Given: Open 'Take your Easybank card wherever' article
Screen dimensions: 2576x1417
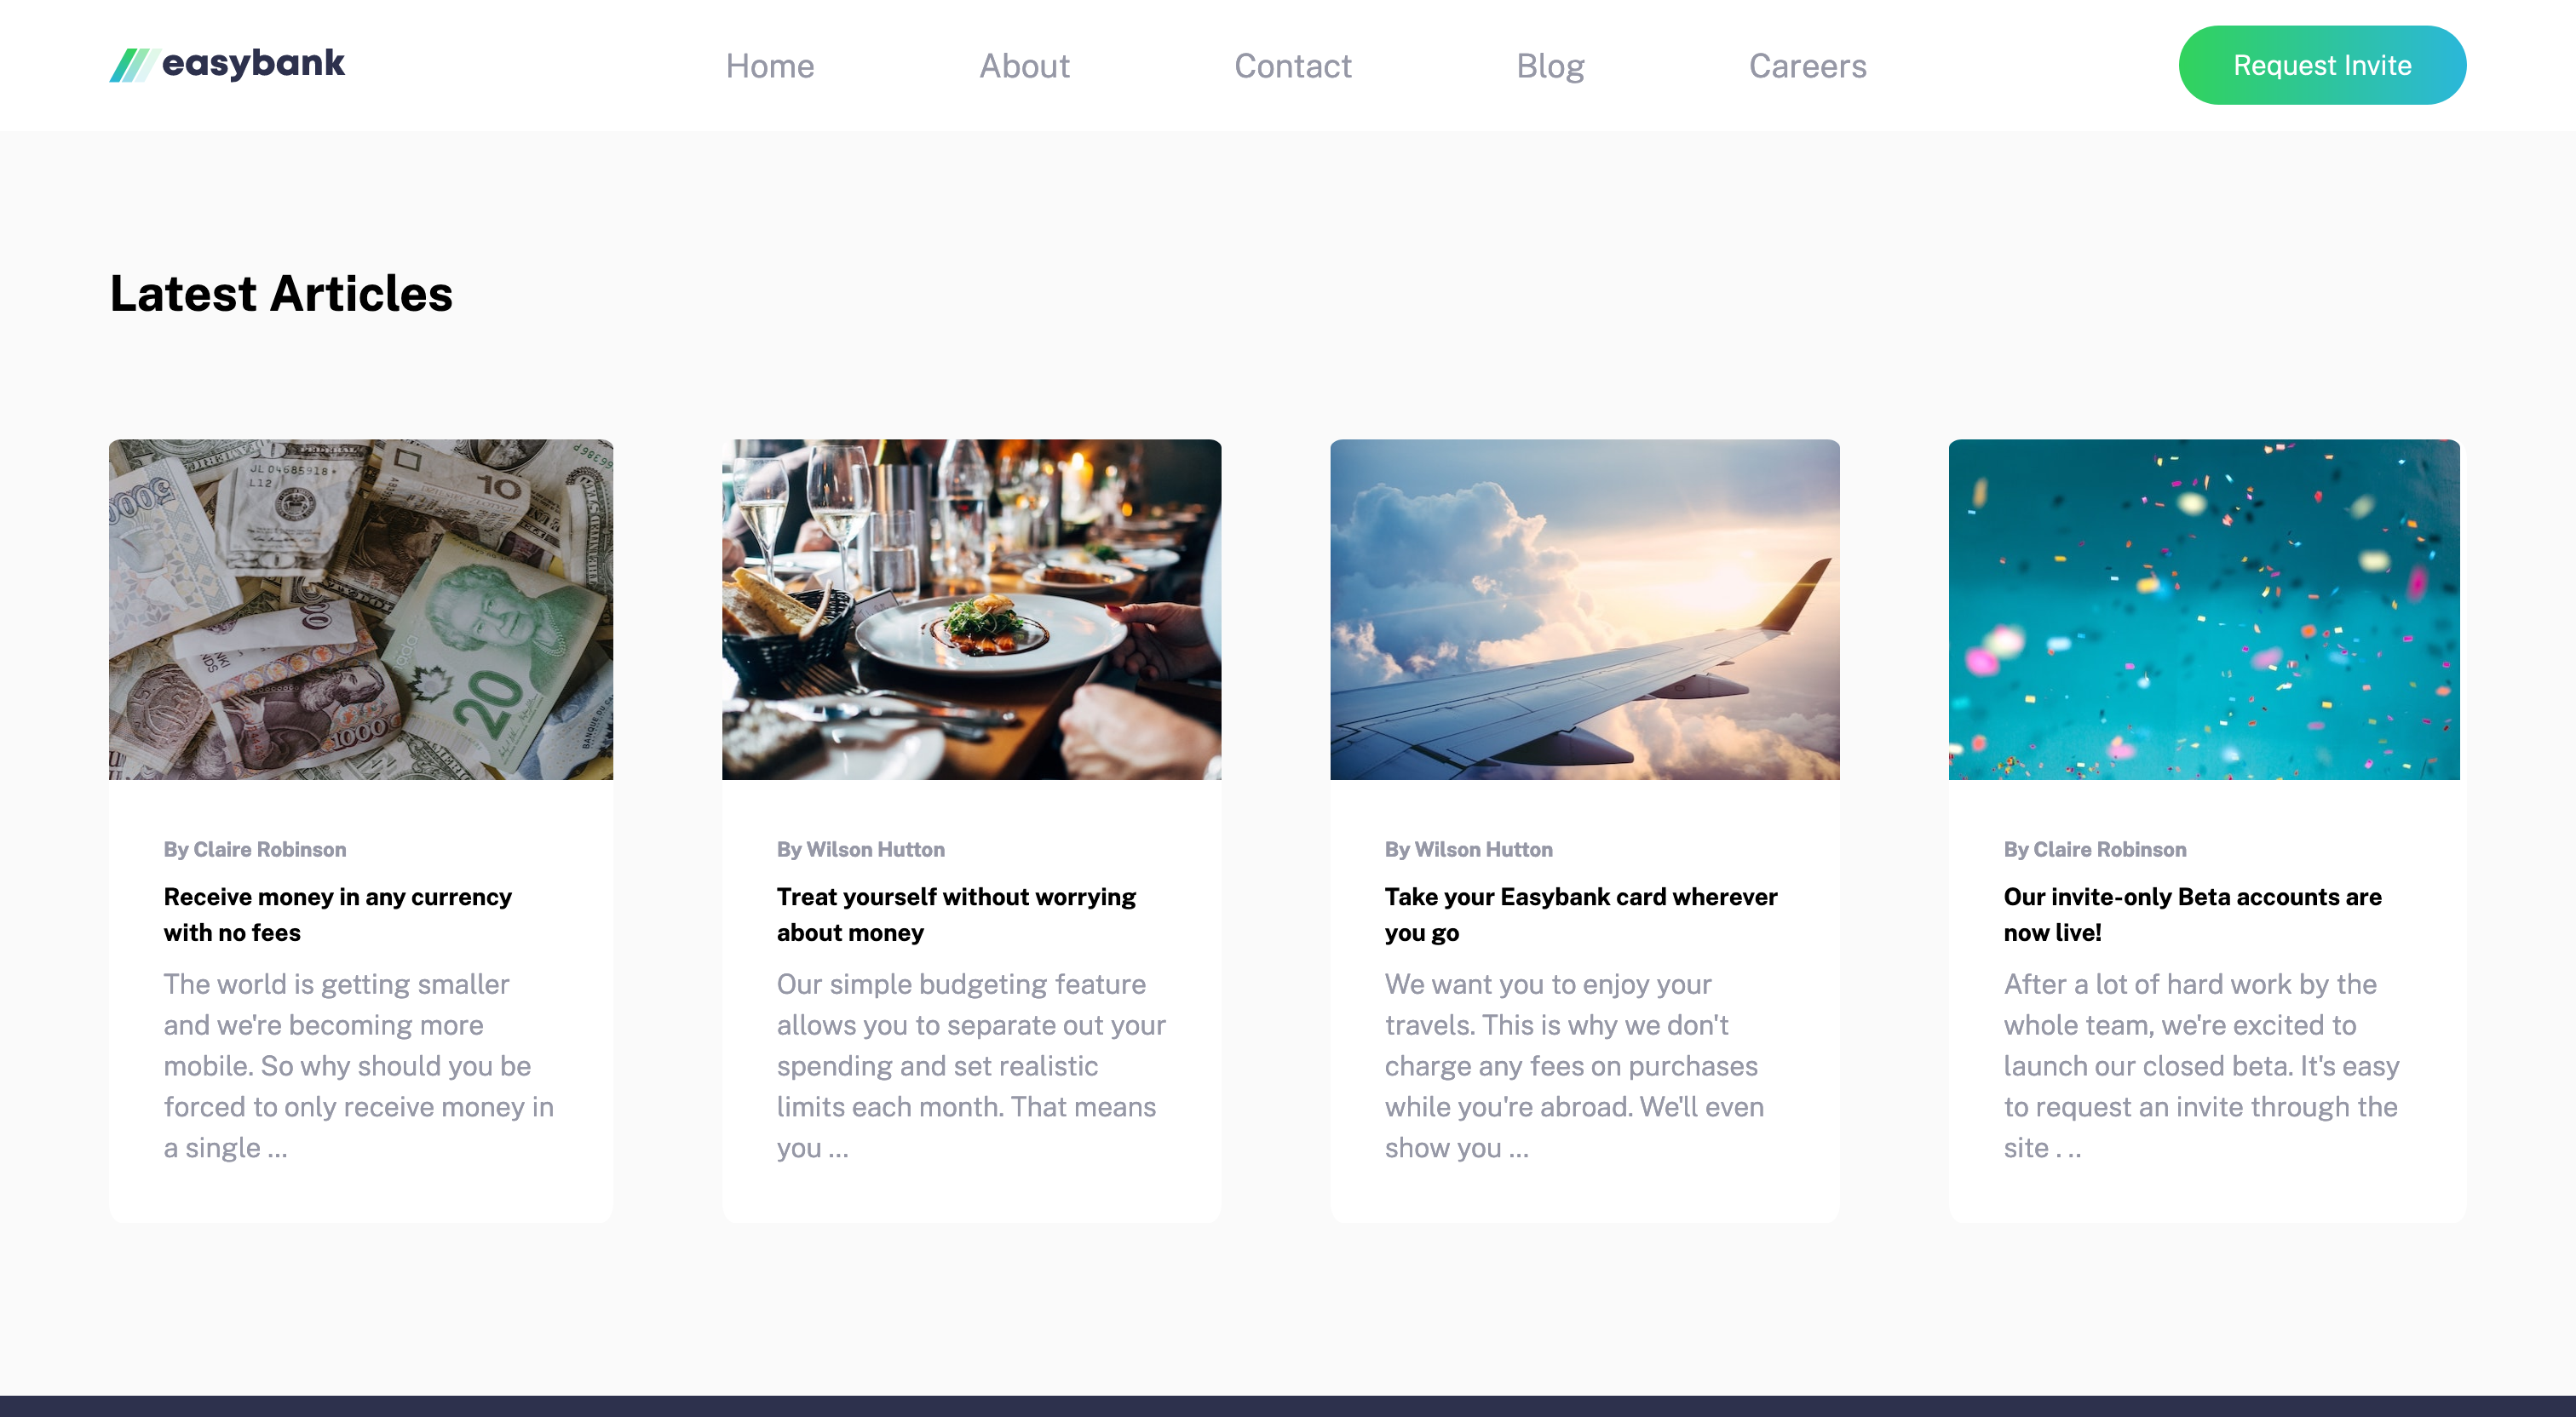Looking at the screenshot, I should coord(1581,914).
